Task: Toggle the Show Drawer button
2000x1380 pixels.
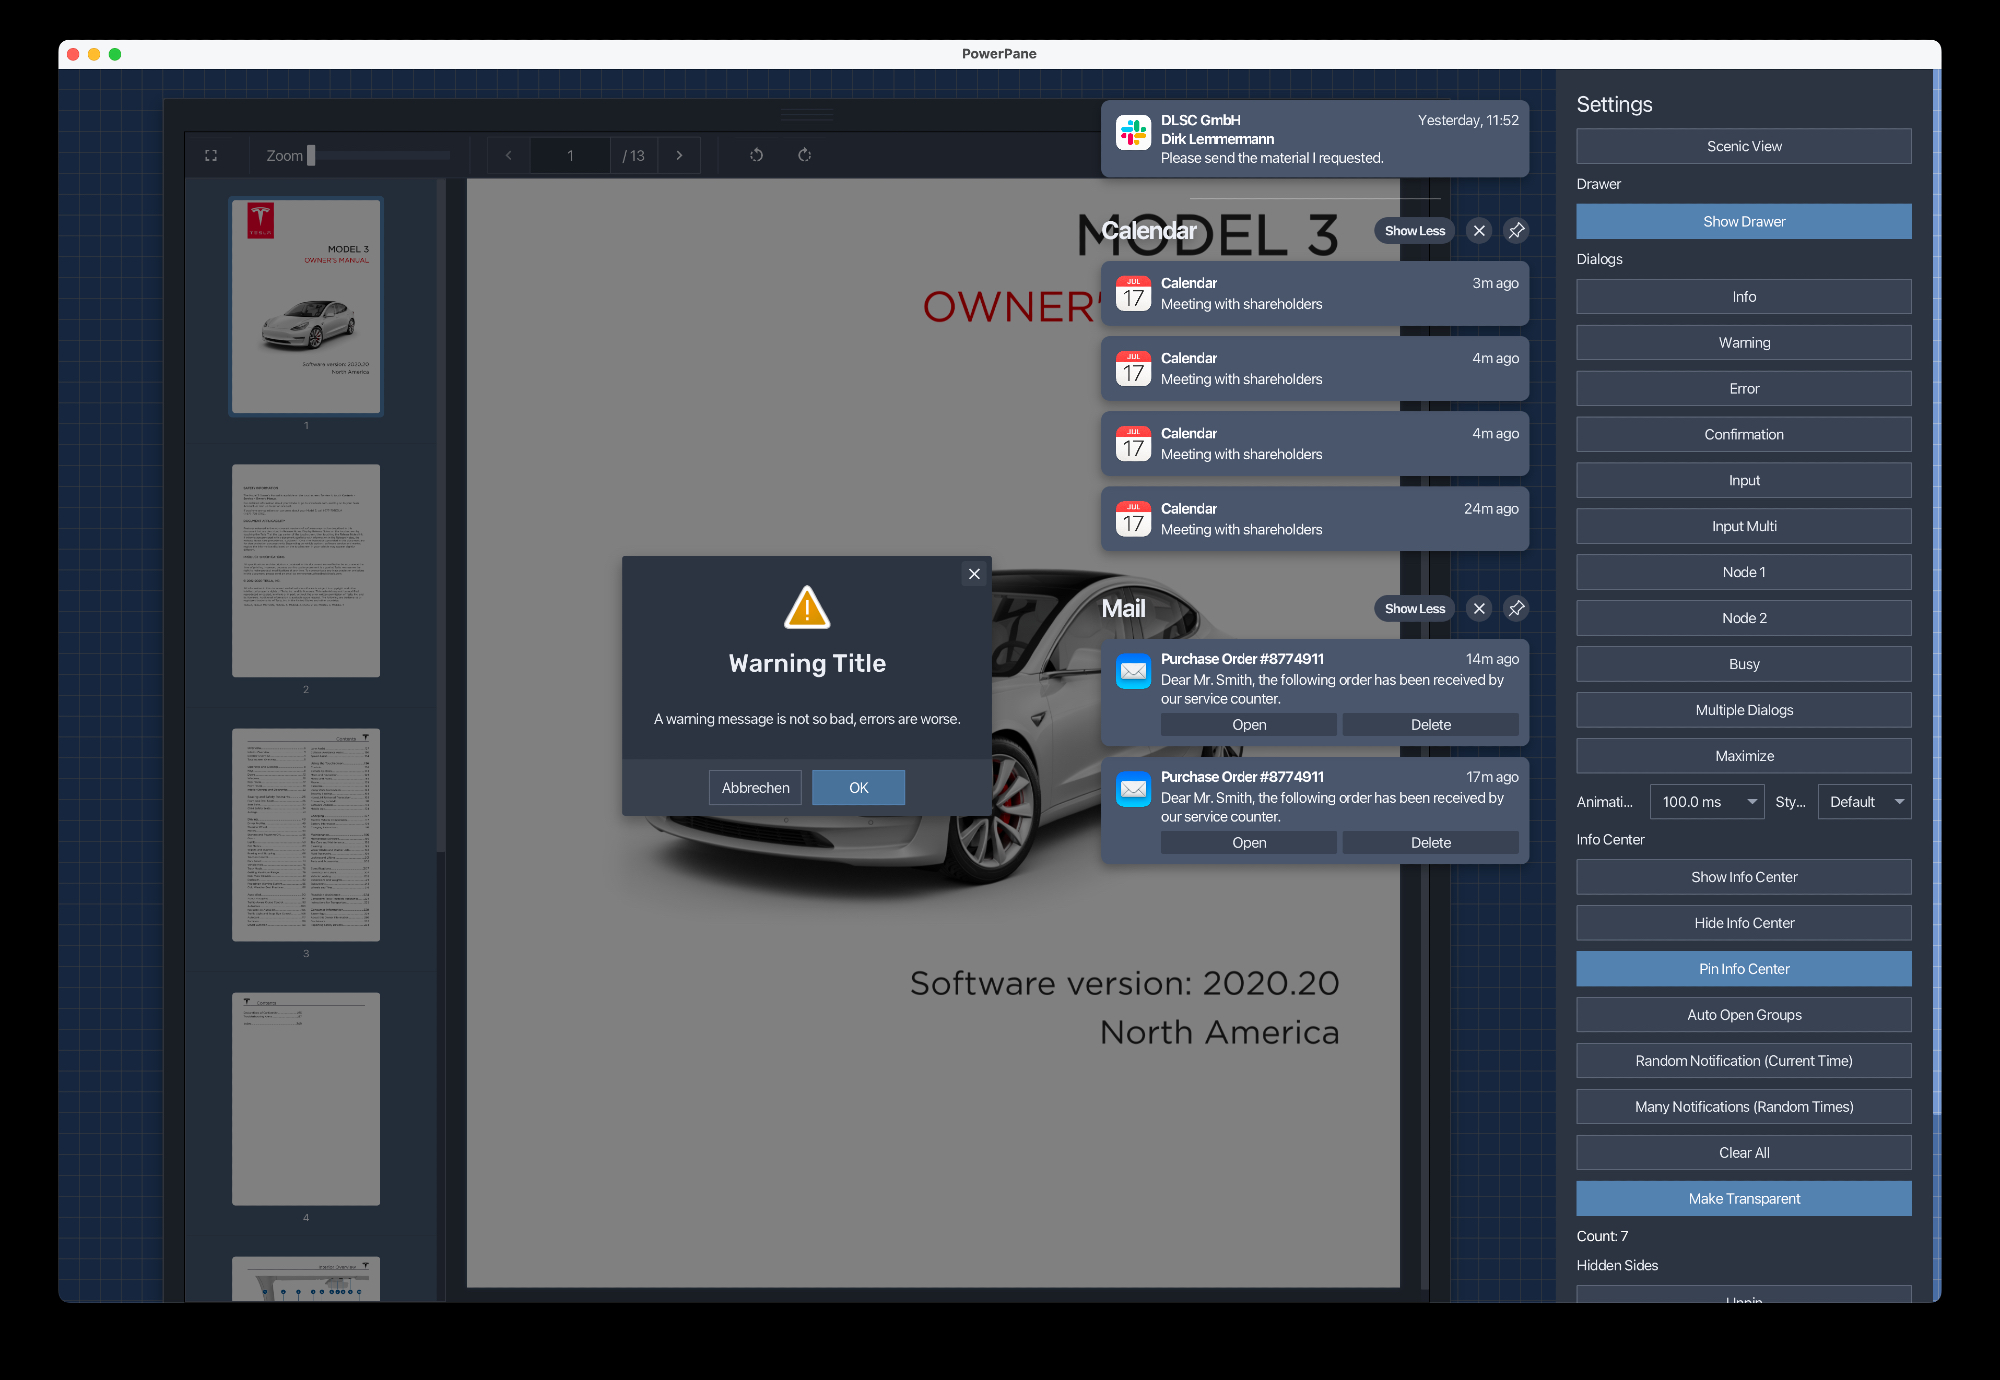Action: (1743, 222)
